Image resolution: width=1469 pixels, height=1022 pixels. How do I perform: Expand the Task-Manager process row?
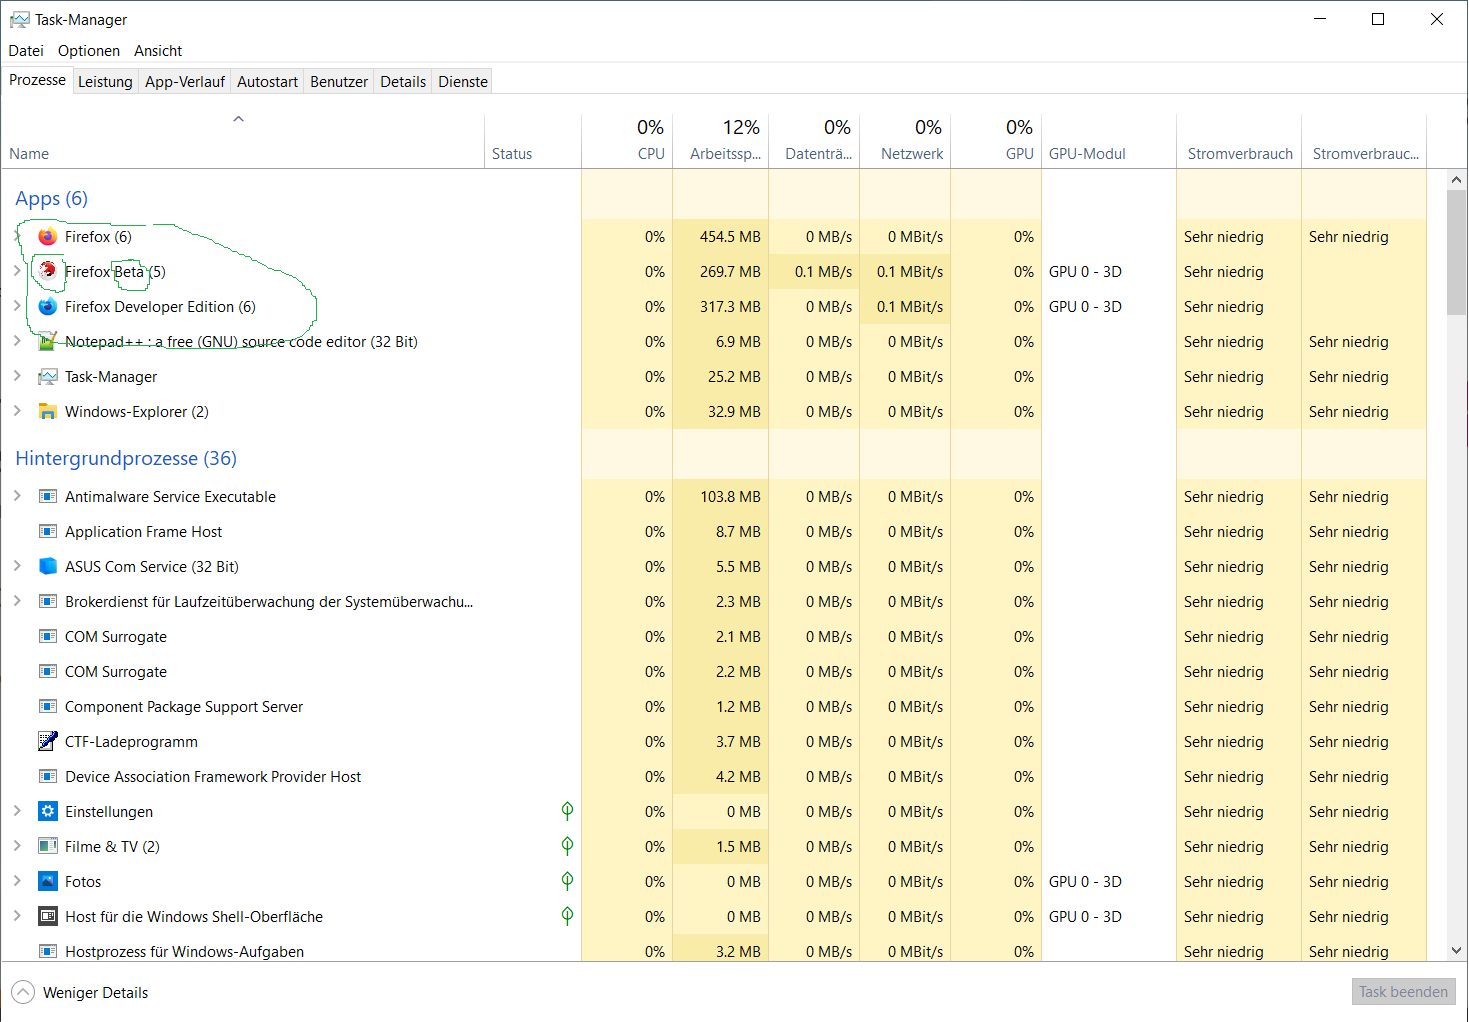point(17,376)
